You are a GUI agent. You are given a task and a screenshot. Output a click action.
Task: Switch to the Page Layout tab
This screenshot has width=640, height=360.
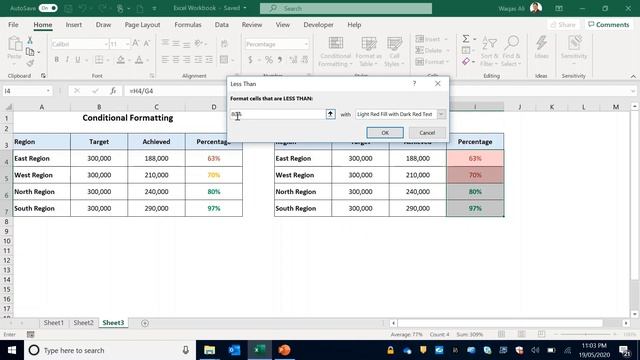point(142,25)
